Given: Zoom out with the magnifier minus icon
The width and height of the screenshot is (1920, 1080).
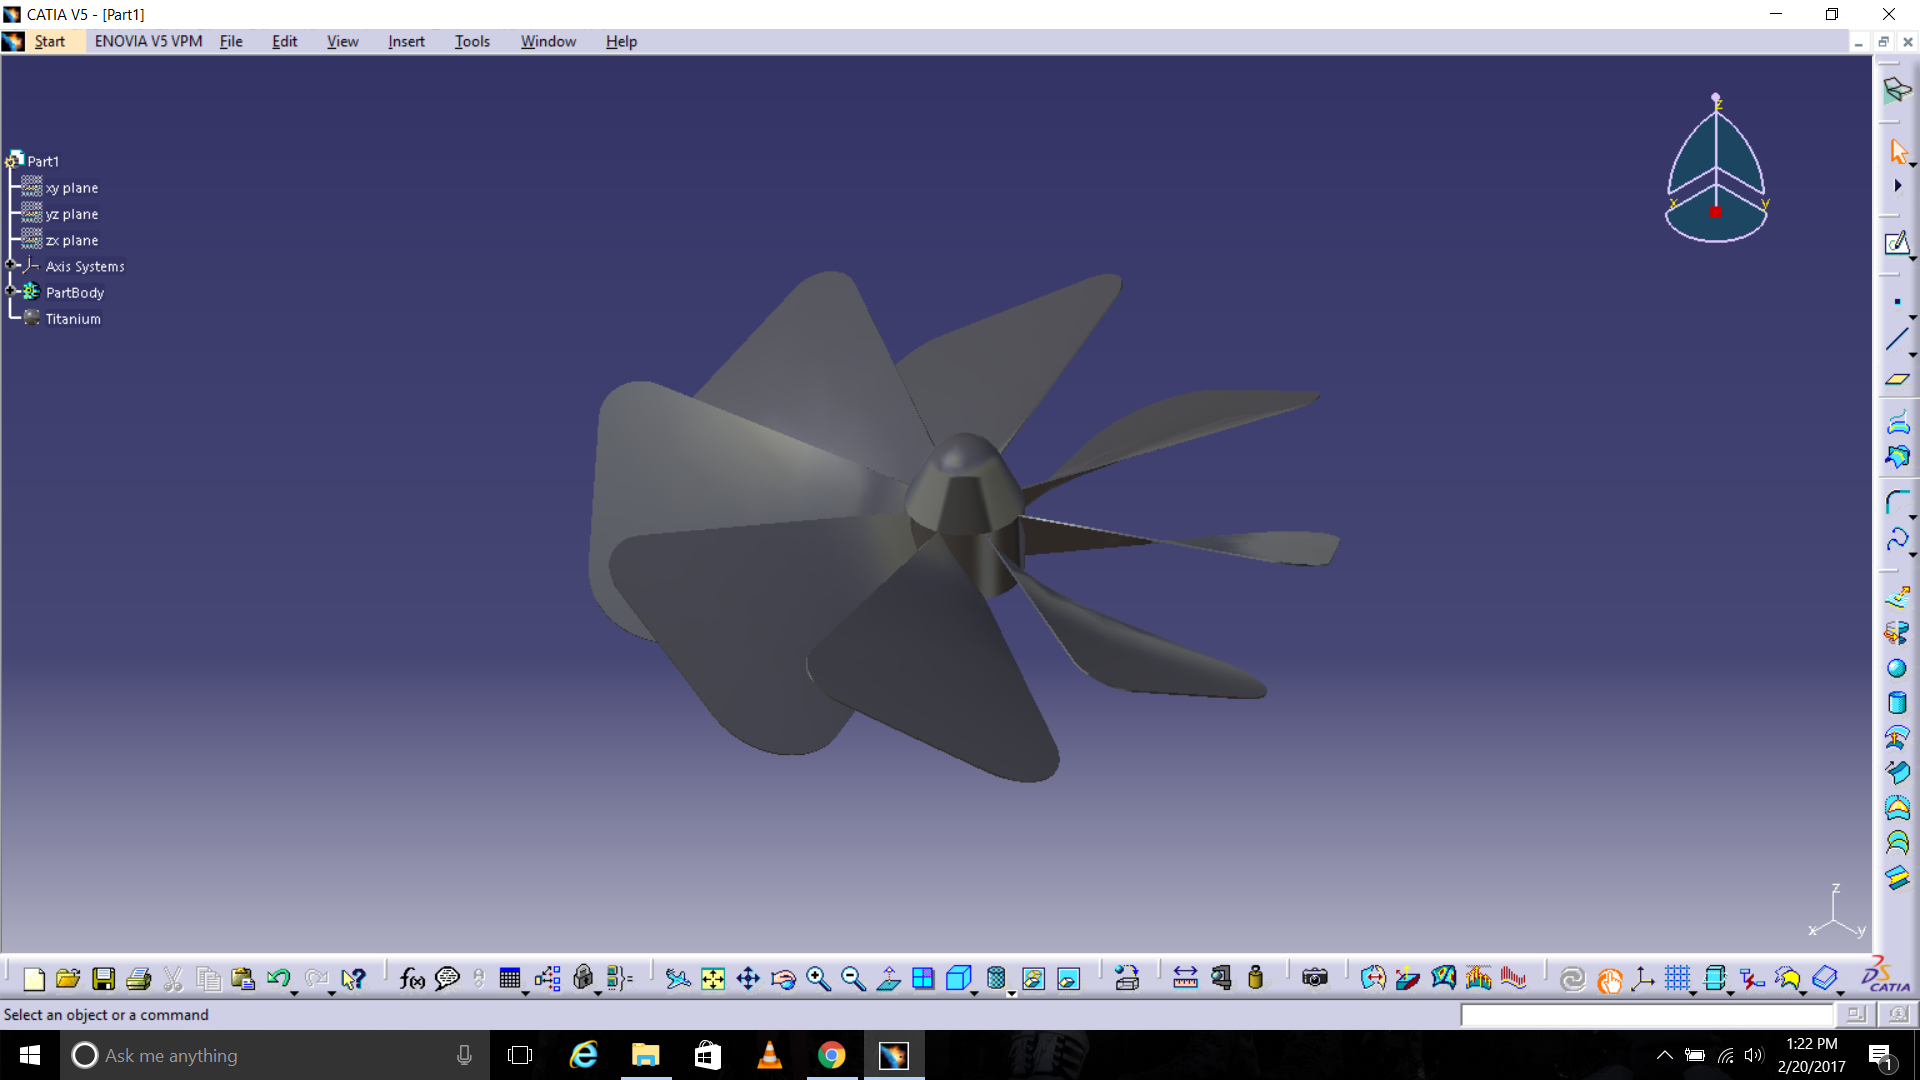Looking at the screenshot, I should click(854, 979).
